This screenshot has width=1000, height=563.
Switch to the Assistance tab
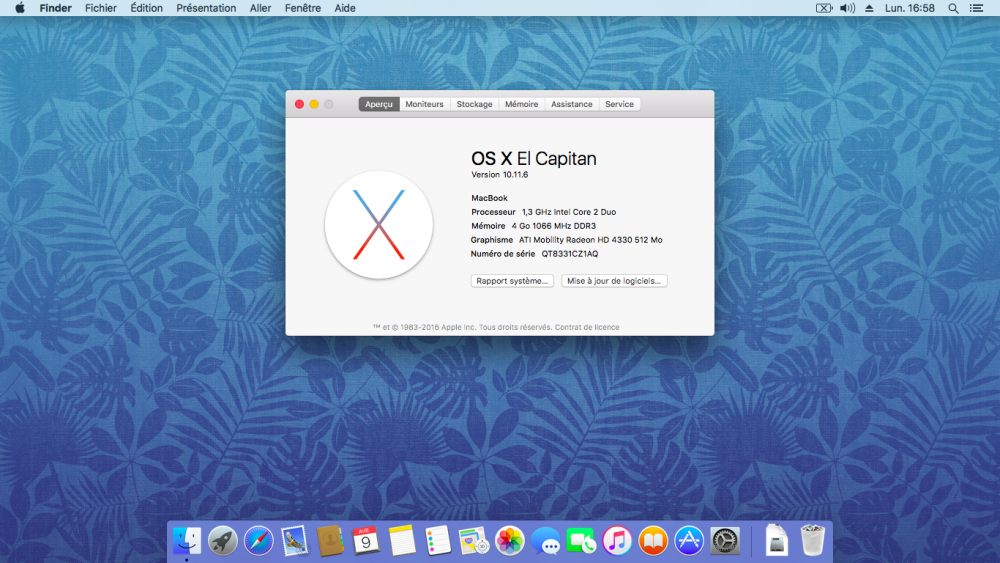click(571, 104)
